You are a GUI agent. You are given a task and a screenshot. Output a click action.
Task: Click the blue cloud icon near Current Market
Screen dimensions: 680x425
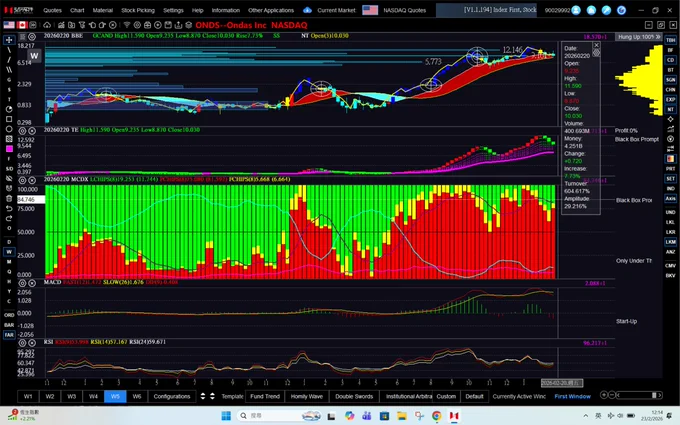pyautogui.click(x=307, y=10)
